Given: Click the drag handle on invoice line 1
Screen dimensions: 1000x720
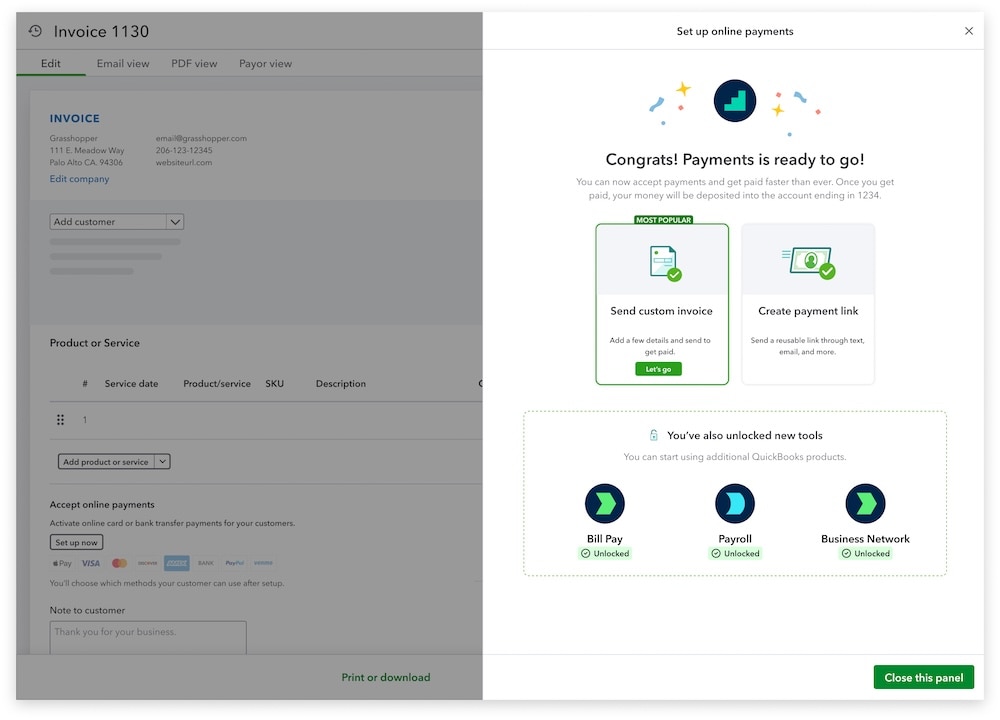Looking at the screenshot, I should [60, 419].
